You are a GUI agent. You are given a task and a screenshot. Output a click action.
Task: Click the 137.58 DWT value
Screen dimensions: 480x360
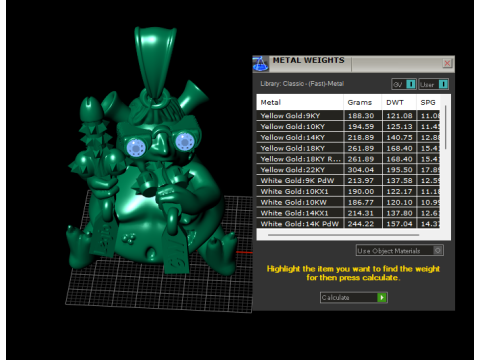pyautogui.click(x=399, y=180)
